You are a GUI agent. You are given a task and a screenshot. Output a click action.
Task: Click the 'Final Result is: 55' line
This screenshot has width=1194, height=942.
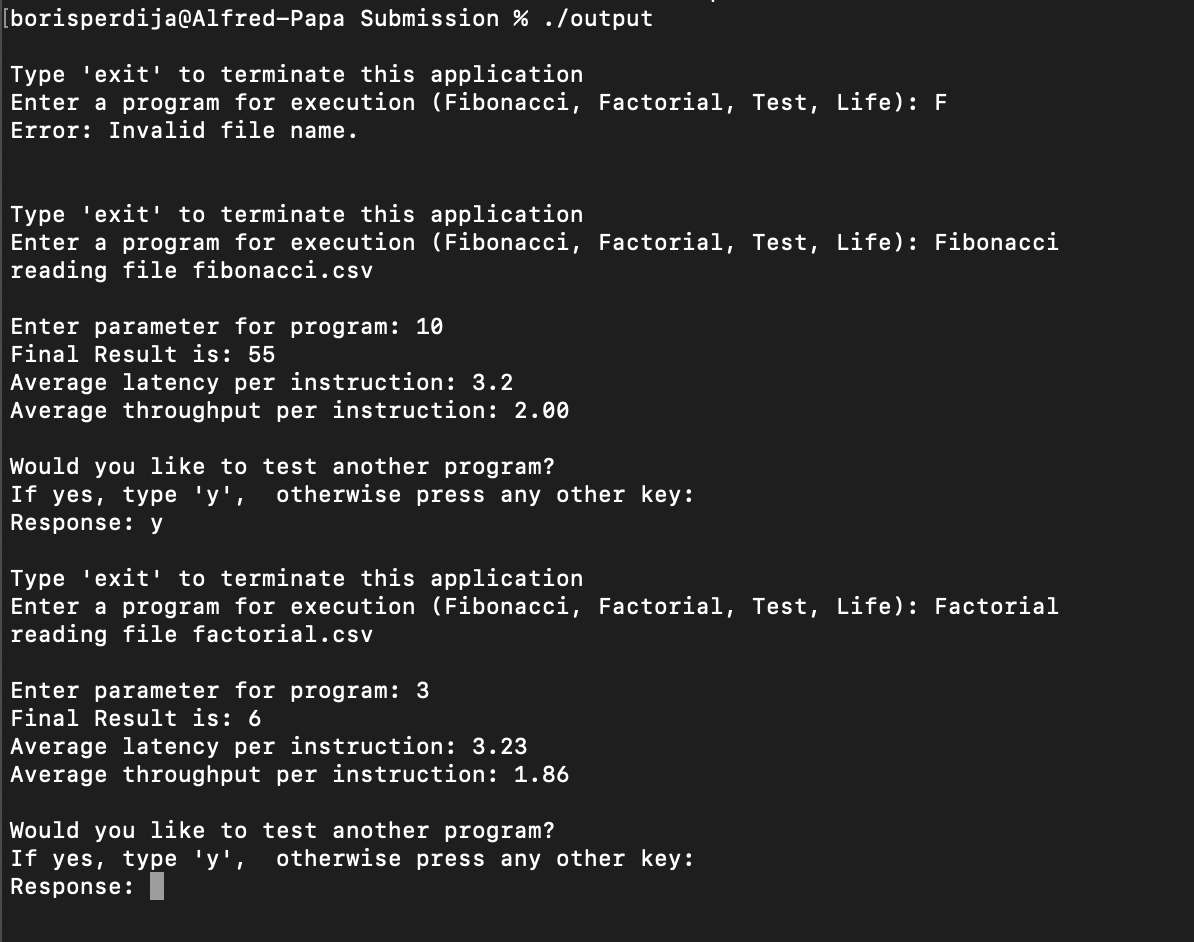tap(142, 355)
